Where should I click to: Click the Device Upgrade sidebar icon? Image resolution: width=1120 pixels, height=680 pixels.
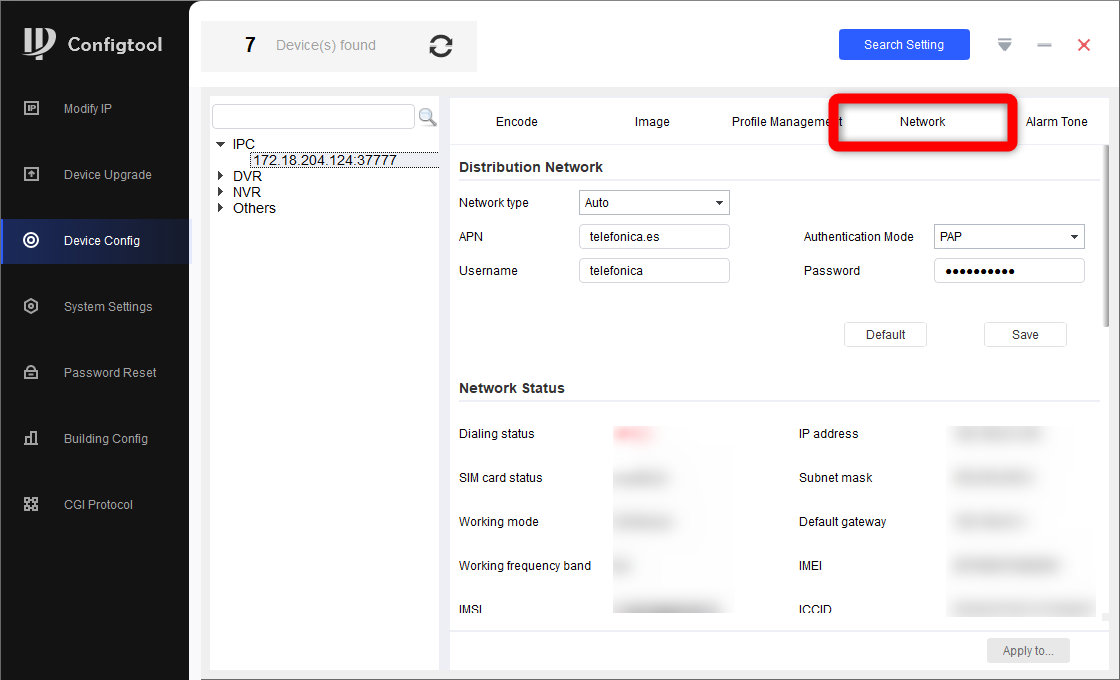31,174
